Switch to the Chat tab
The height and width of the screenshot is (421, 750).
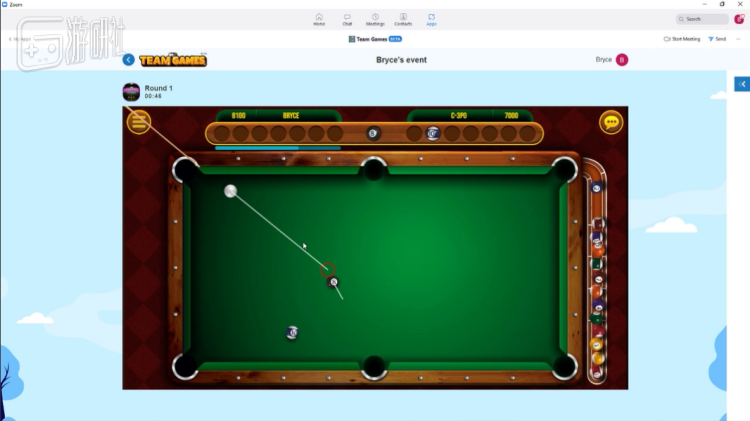347,20
